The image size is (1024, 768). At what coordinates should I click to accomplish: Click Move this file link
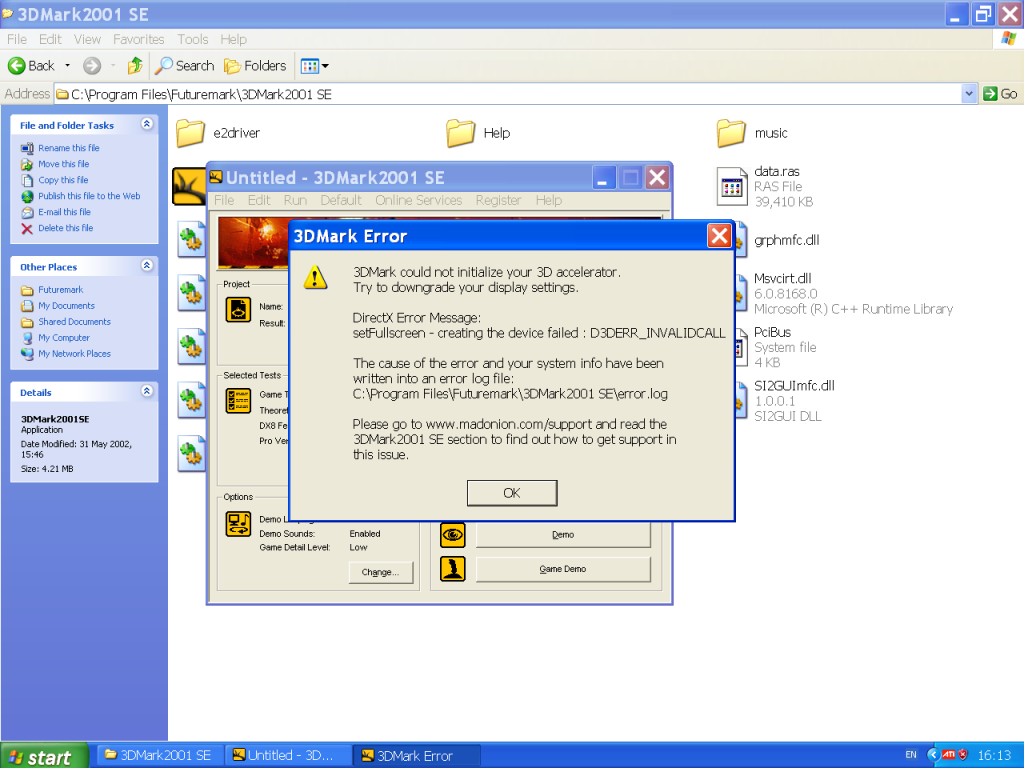tap(63, 164)
